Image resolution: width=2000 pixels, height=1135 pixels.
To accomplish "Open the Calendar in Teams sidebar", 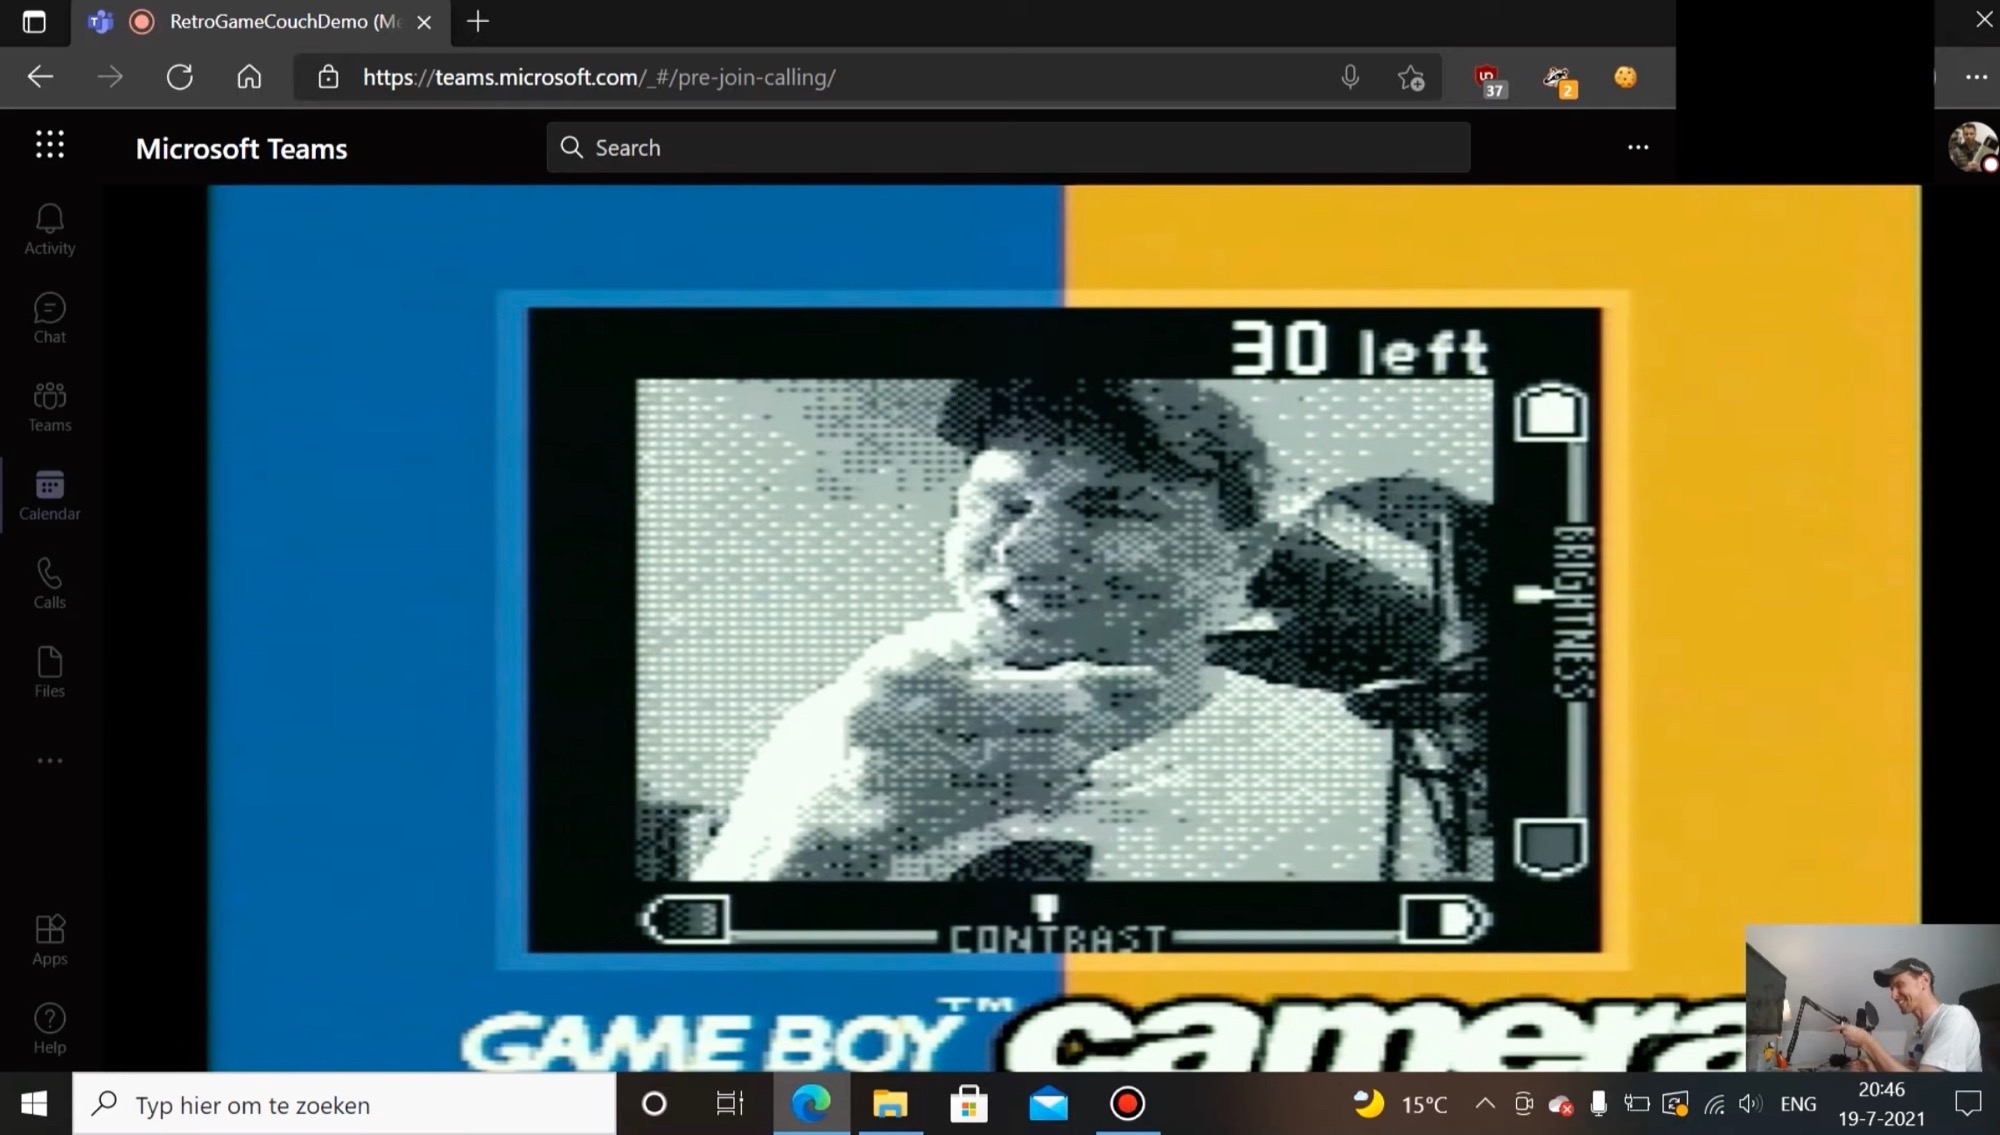I will coord(49,495).
